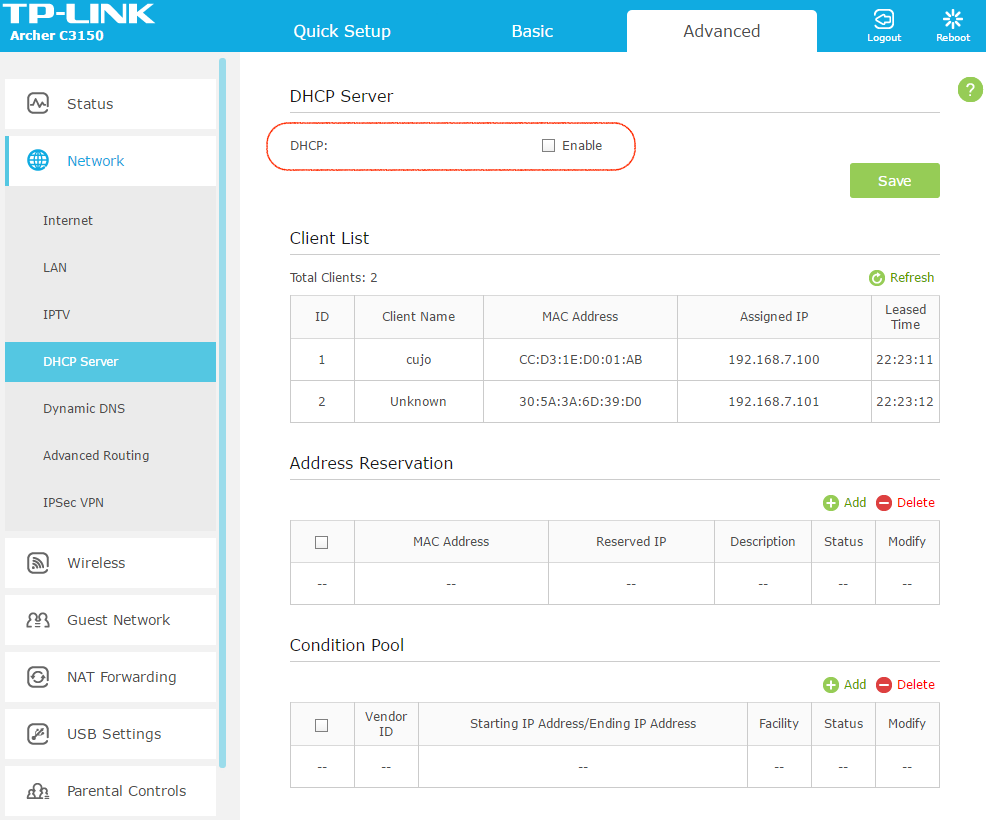Click the Assigned IP column header
This screenshot has height=820, width=986.
[774, 317]
